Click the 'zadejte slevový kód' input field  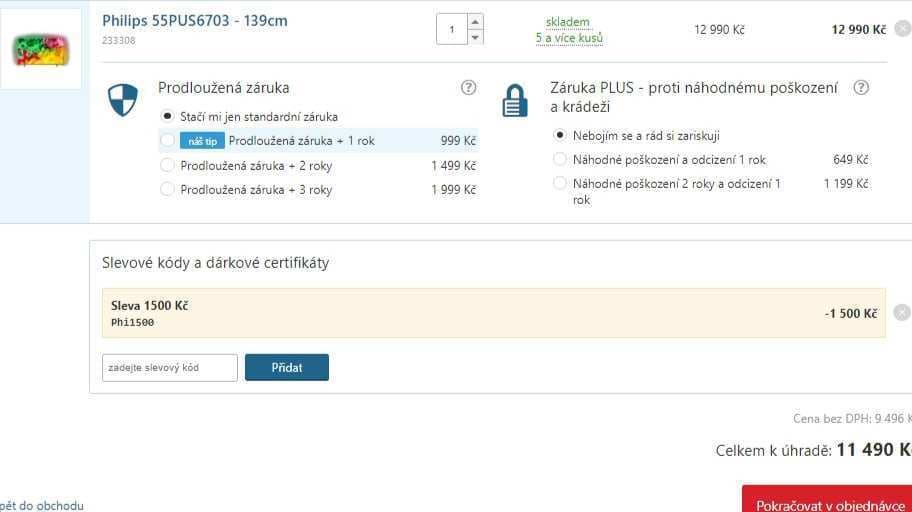170,368
